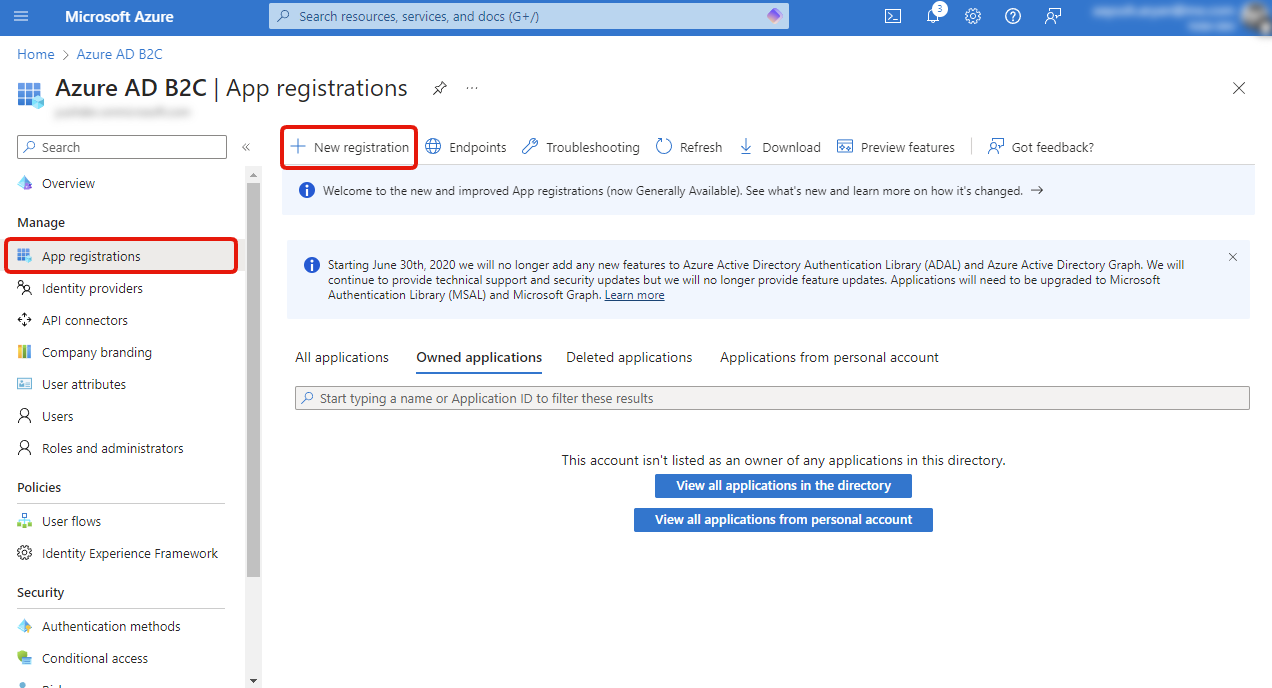
Task: Download the applications list
Action: pos(779,146)
